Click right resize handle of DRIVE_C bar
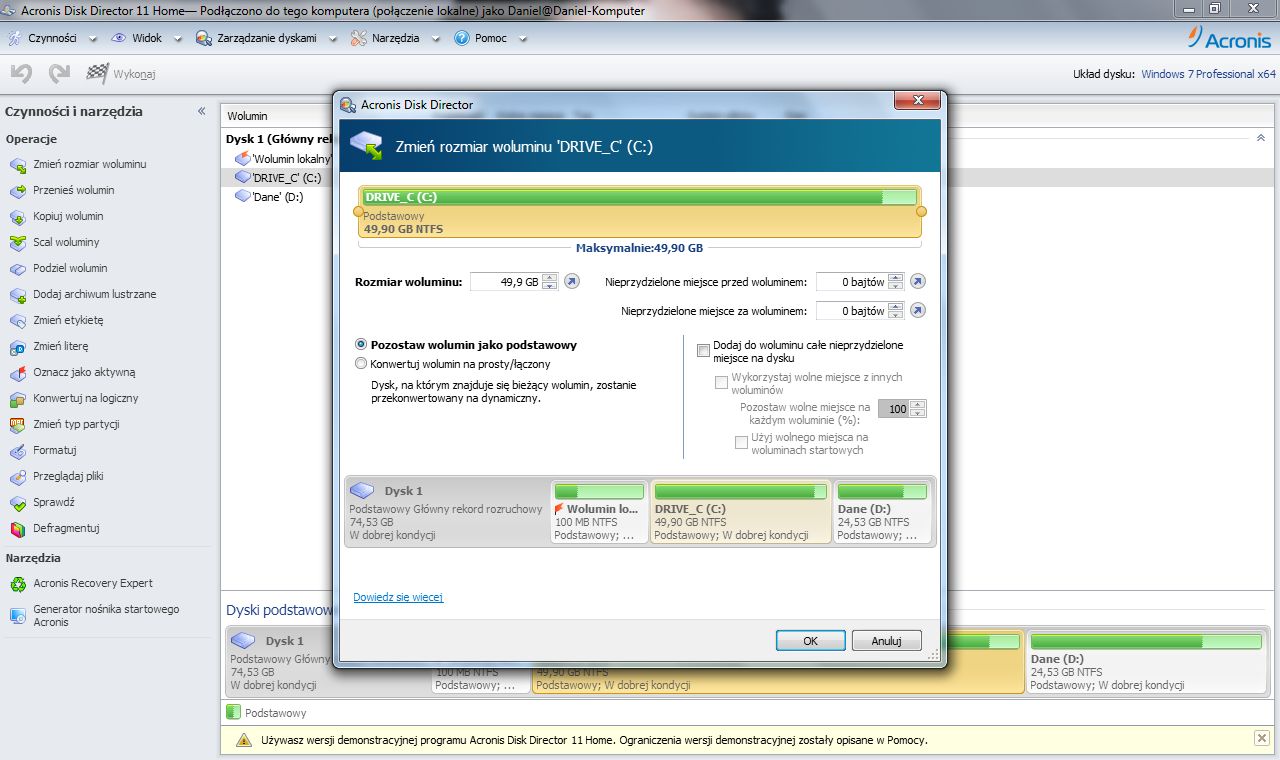 (x=921, y=211)
